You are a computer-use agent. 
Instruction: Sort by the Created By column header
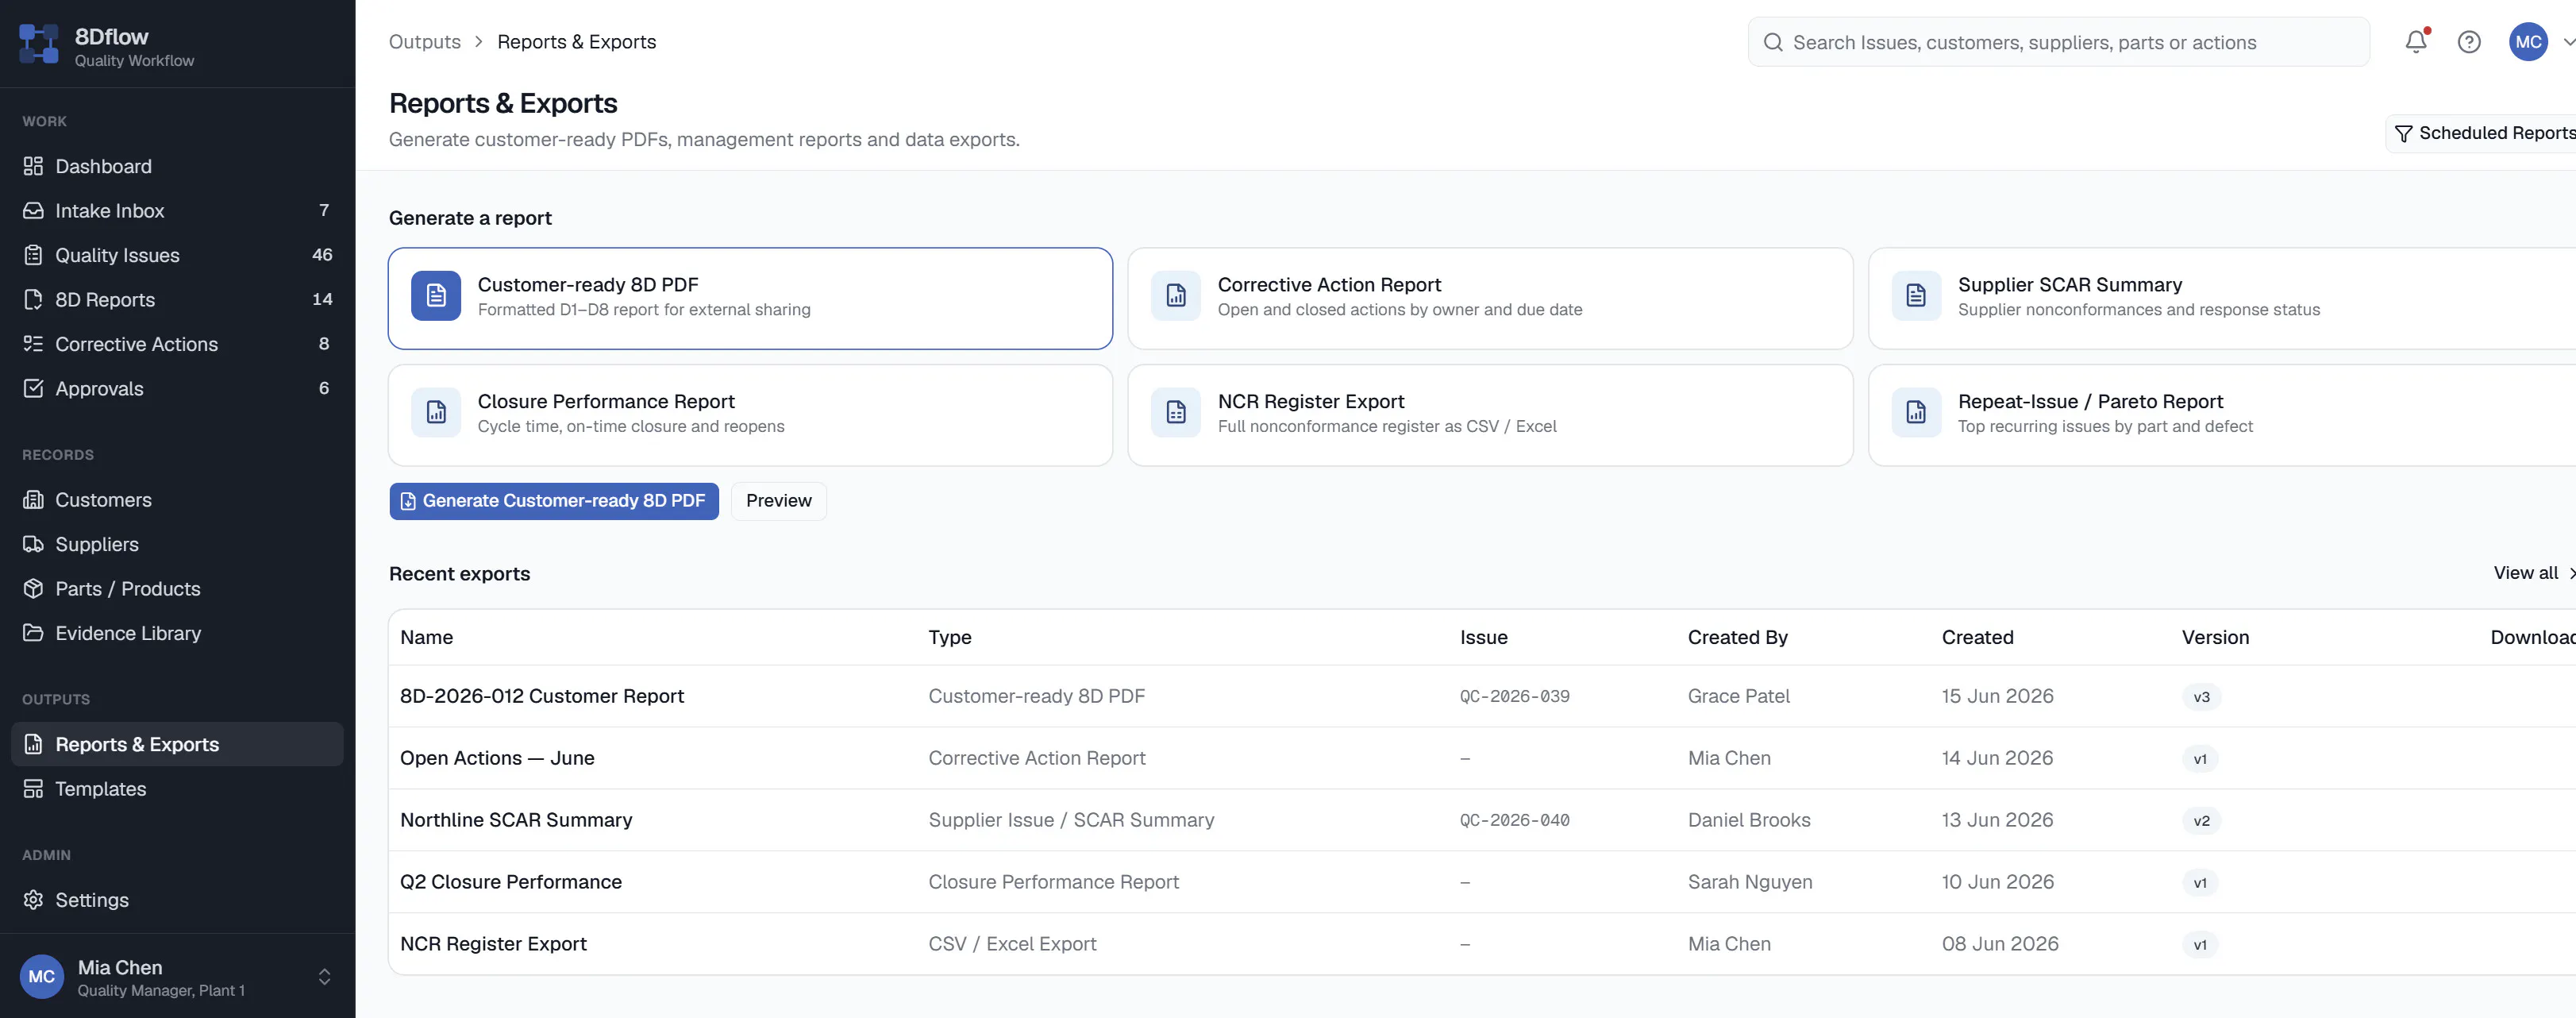pyautogui.click(x=1737, y=637)
